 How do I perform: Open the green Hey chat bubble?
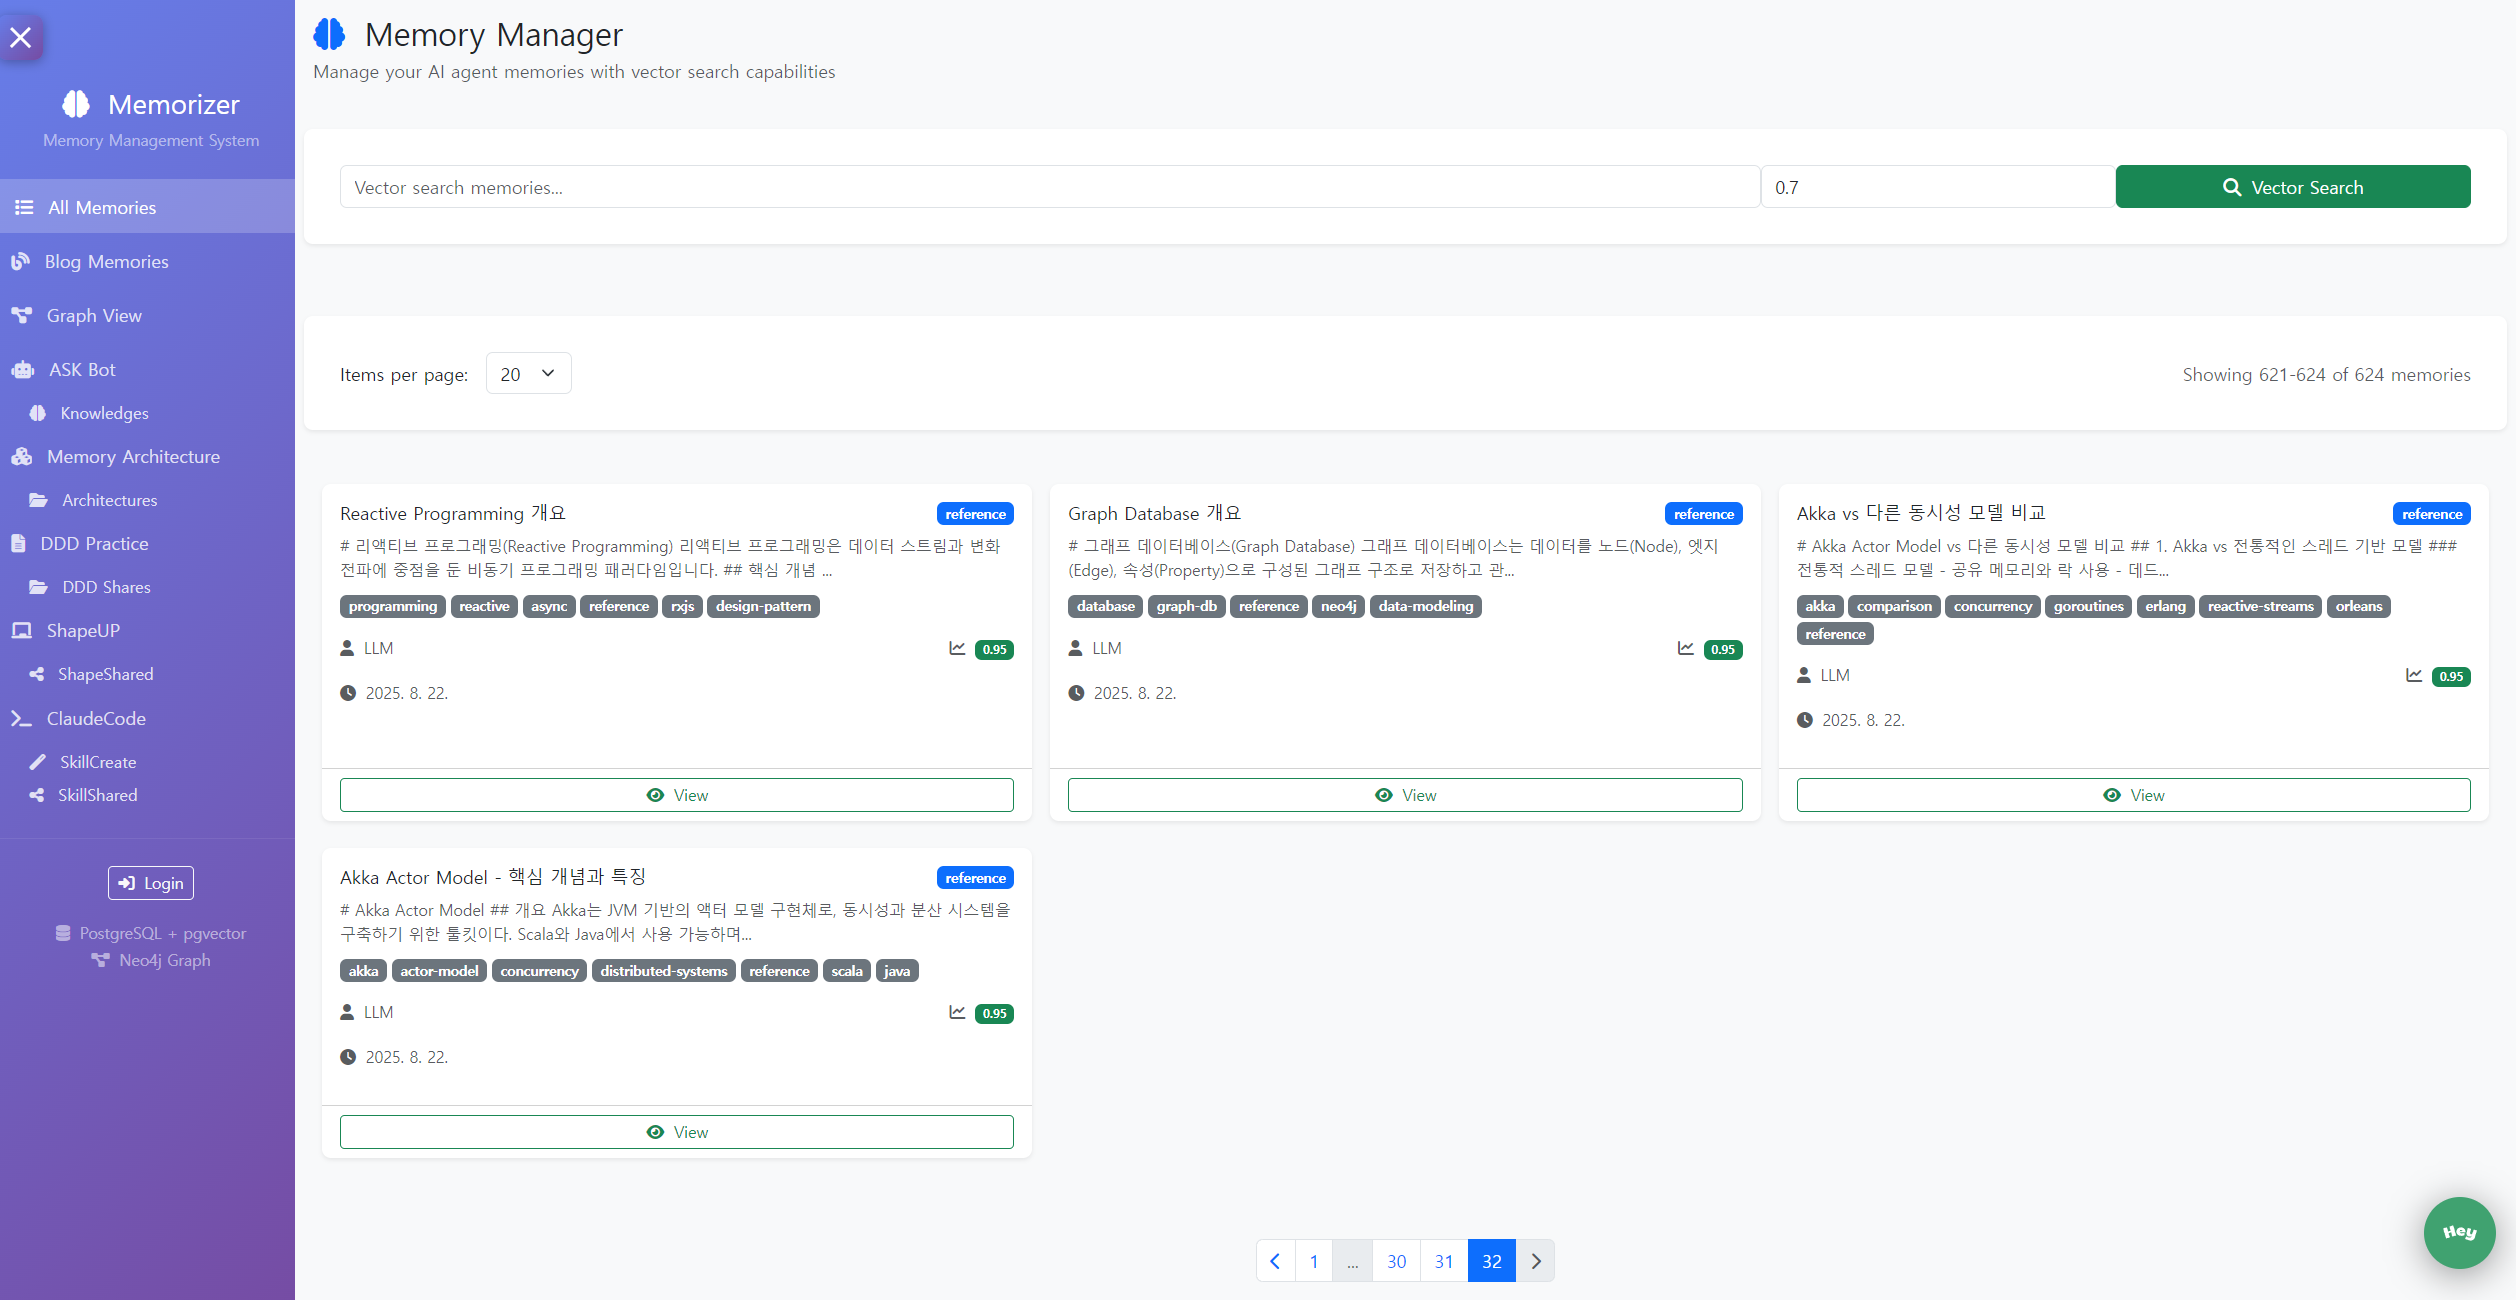point(2459,1232)
